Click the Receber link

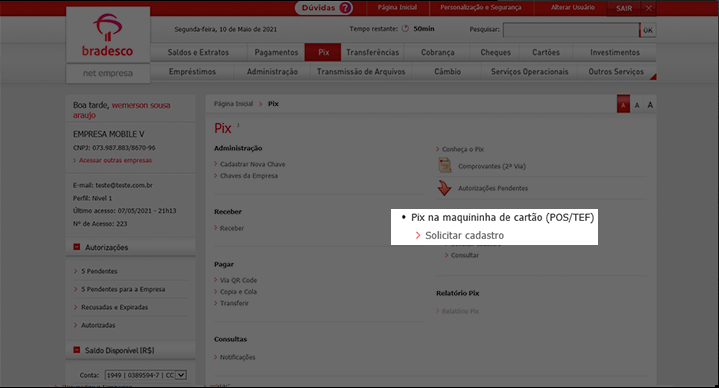coord(232,228)
